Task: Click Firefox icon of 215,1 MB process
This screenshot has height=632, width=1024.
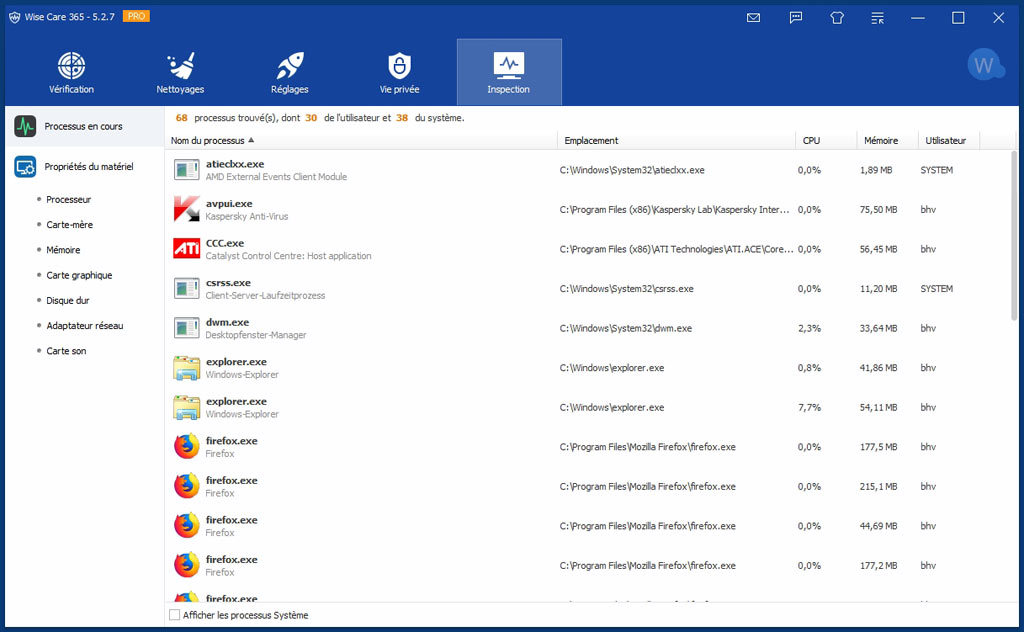Action: click(186, 486)
